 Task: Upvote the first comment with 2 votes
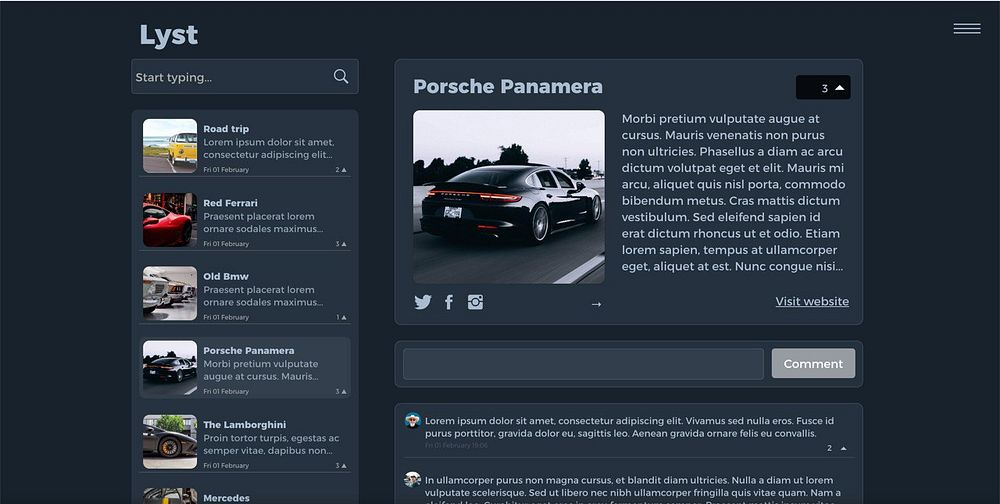844,448
